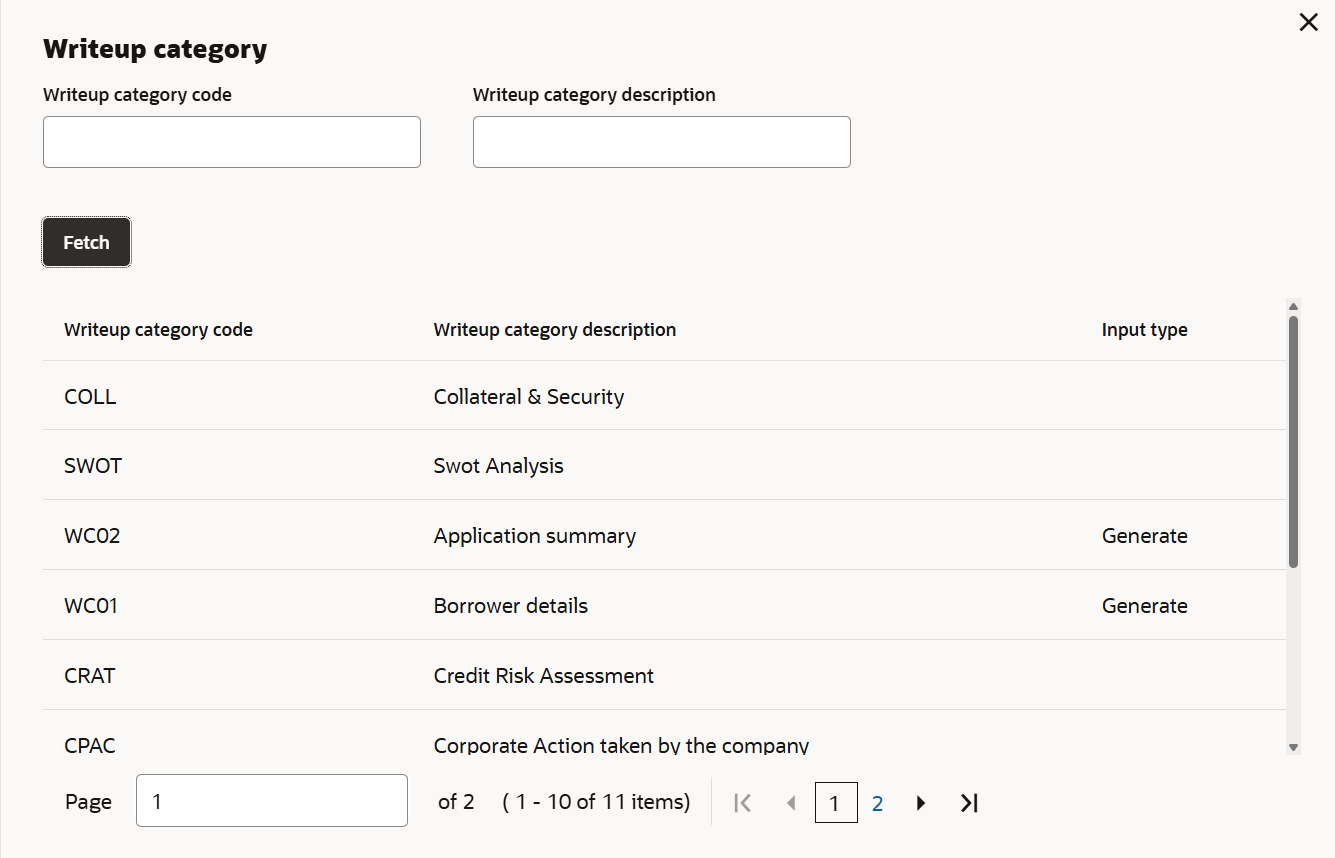Sort by the Input type column header
The height and width of the screenshot is (858, 1335).
click(x=1144, y=330)
